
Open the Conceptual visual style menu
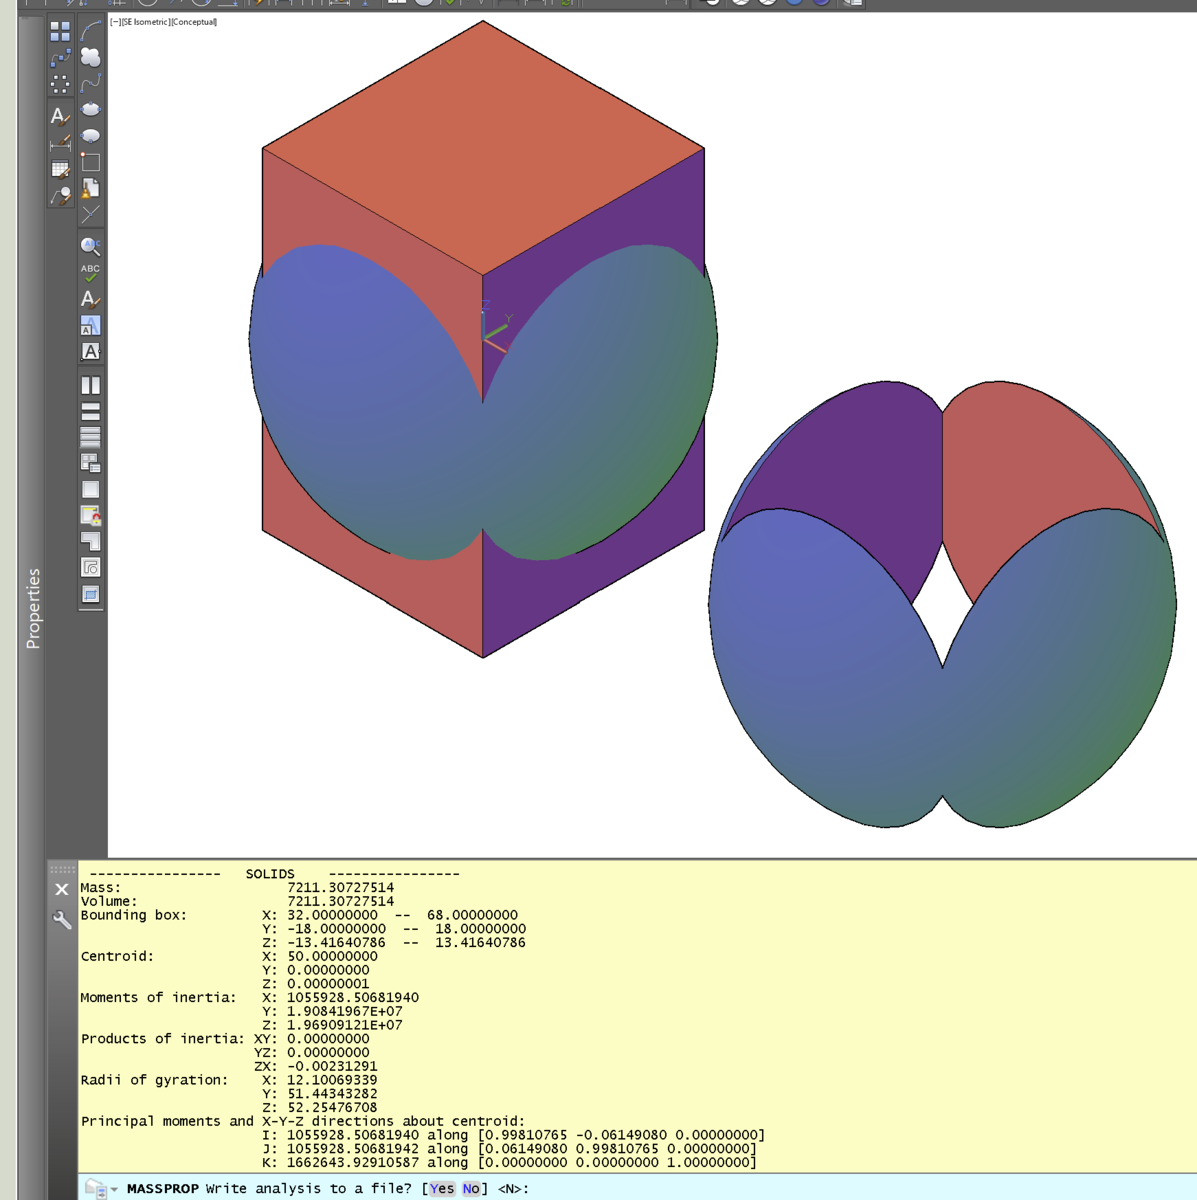193,22
